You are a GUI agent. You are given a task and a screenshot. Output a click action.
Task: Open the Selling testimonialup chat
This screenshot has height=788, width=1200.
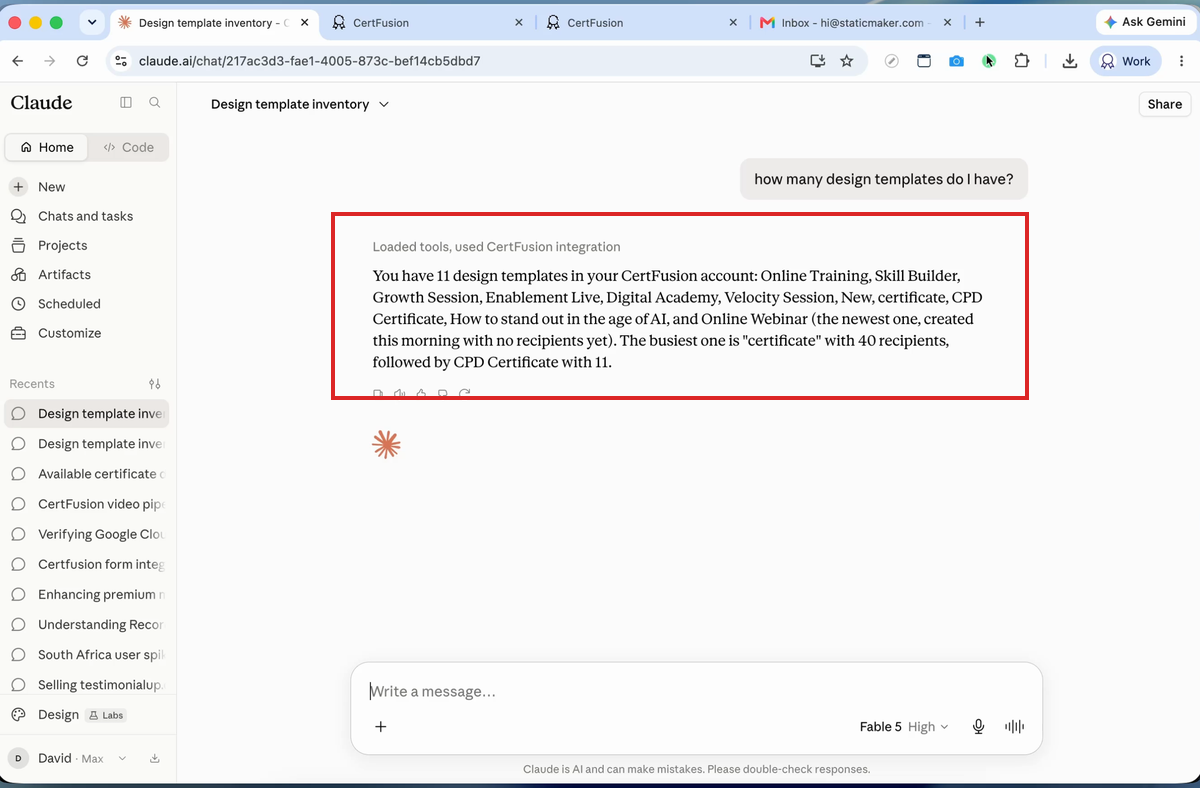(88, 685)
